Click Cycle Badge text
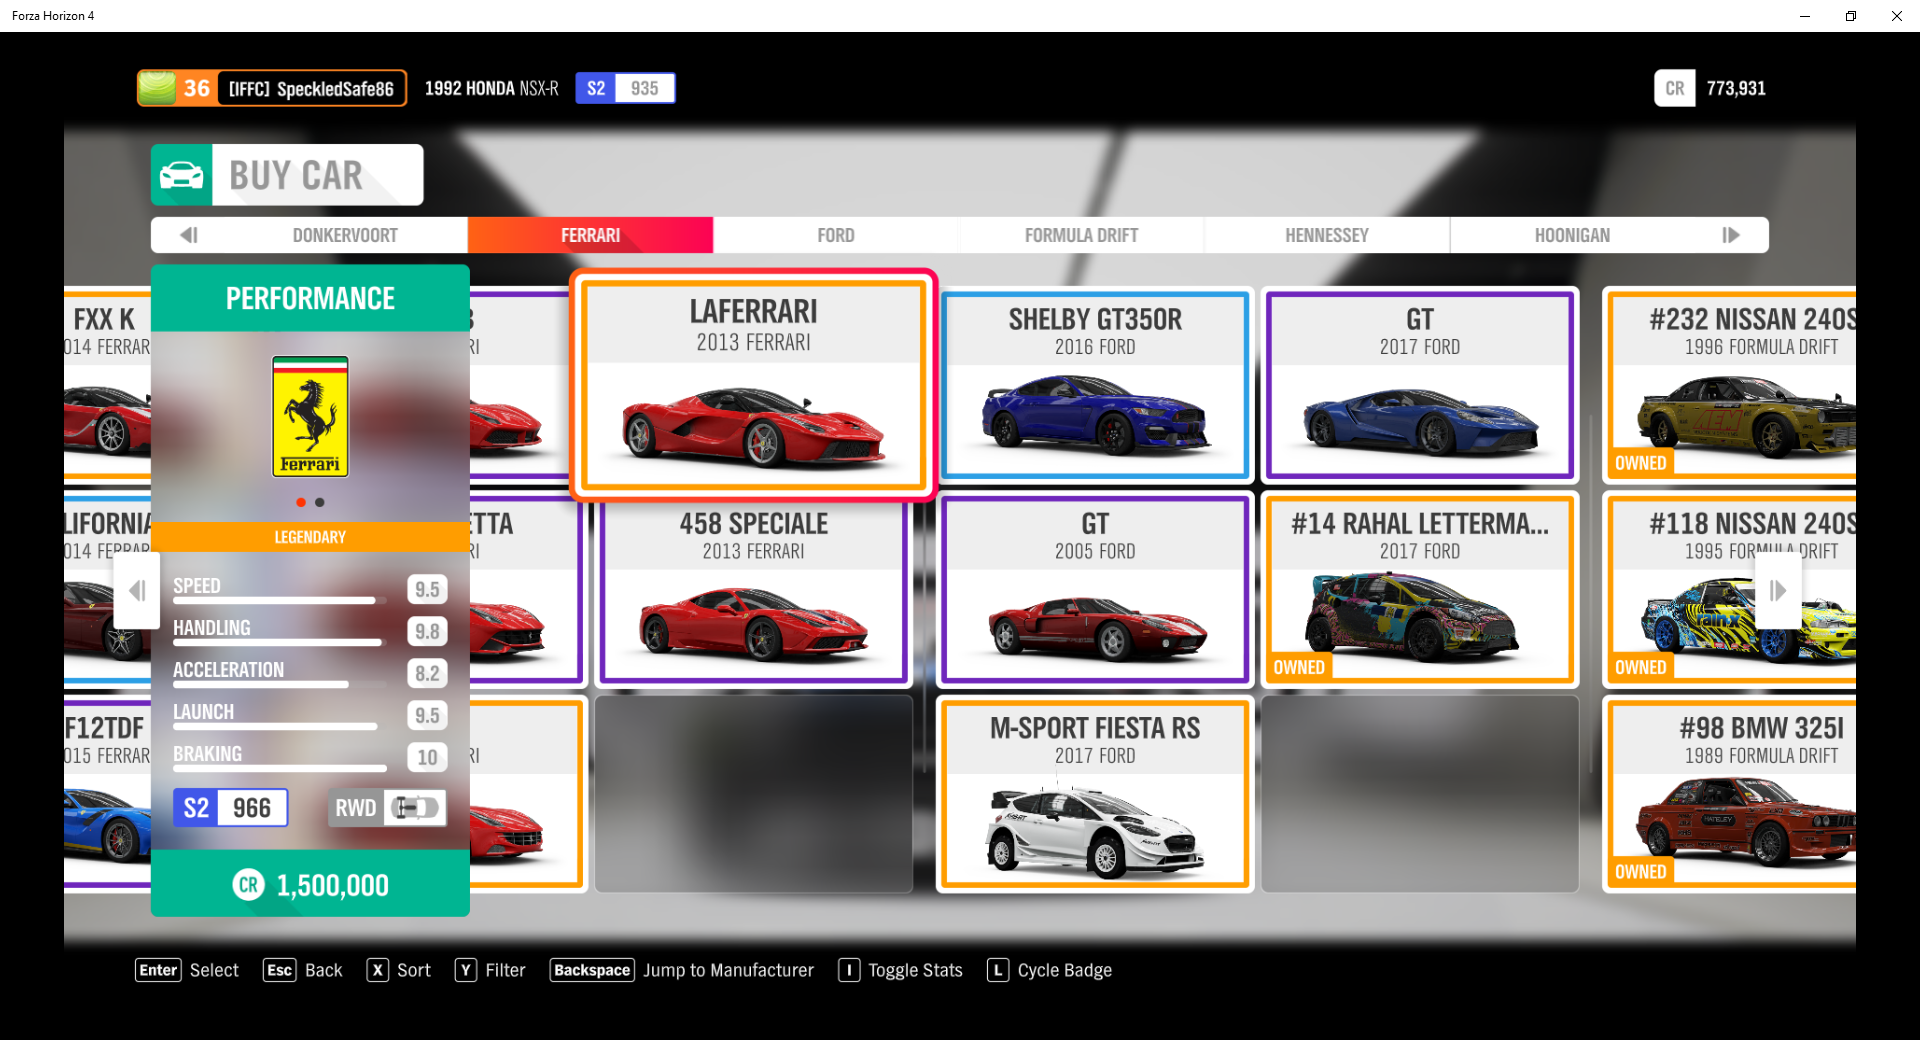 pyautogui.click(x=1064, y=970)
